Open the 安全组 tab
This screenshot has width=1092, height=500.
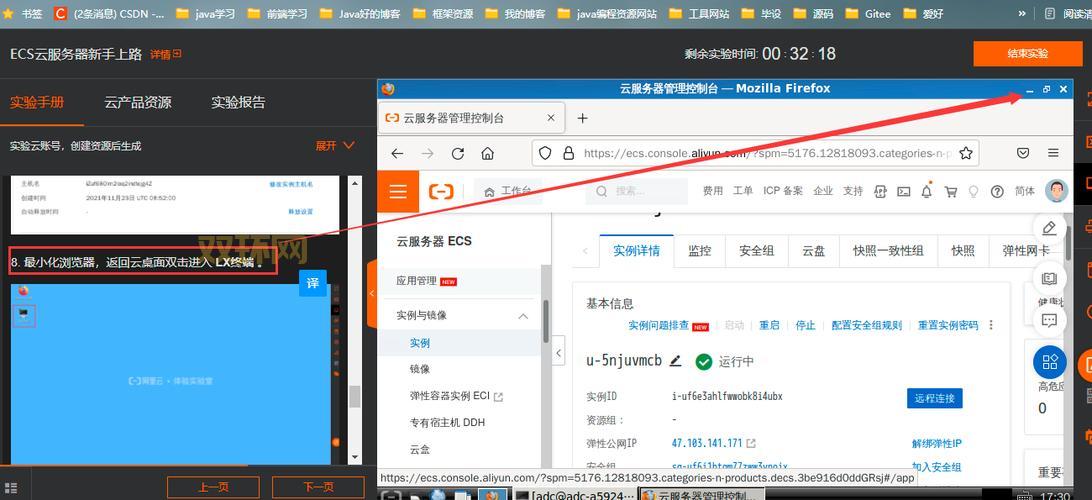coord(756,251)
